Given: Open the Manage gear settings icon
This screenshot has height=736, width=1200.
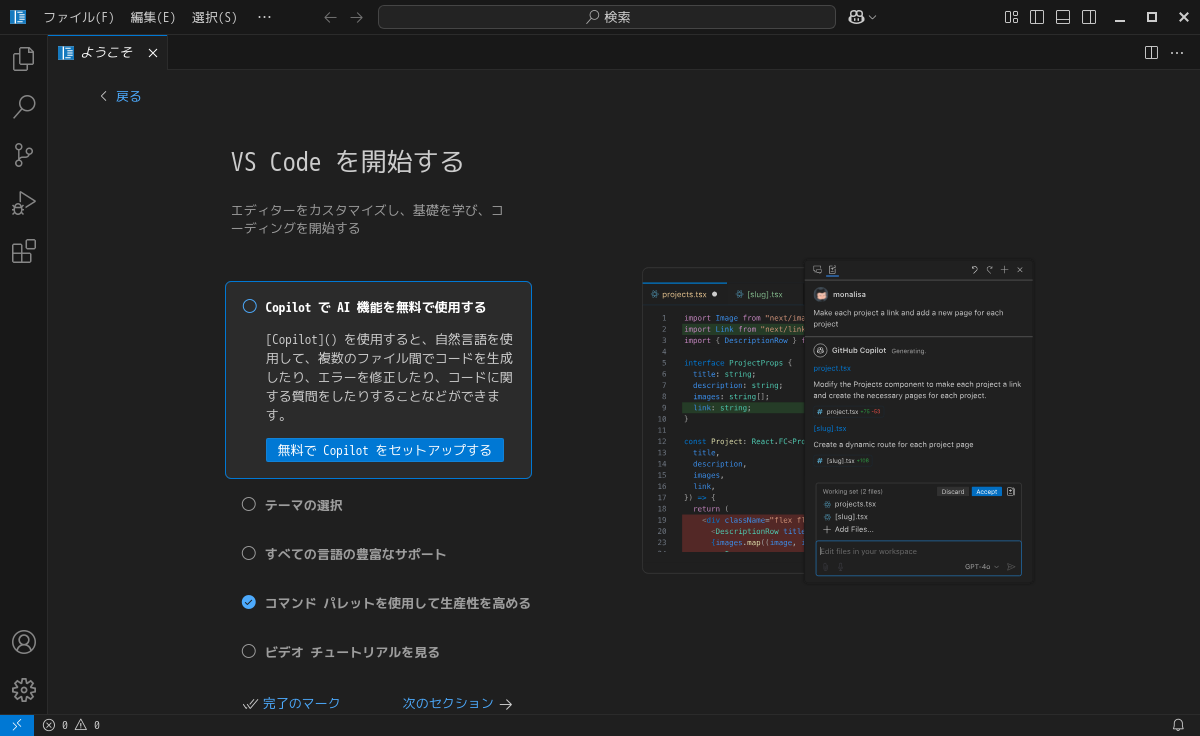Looking at the screenshot, I should tap(24, 690).
